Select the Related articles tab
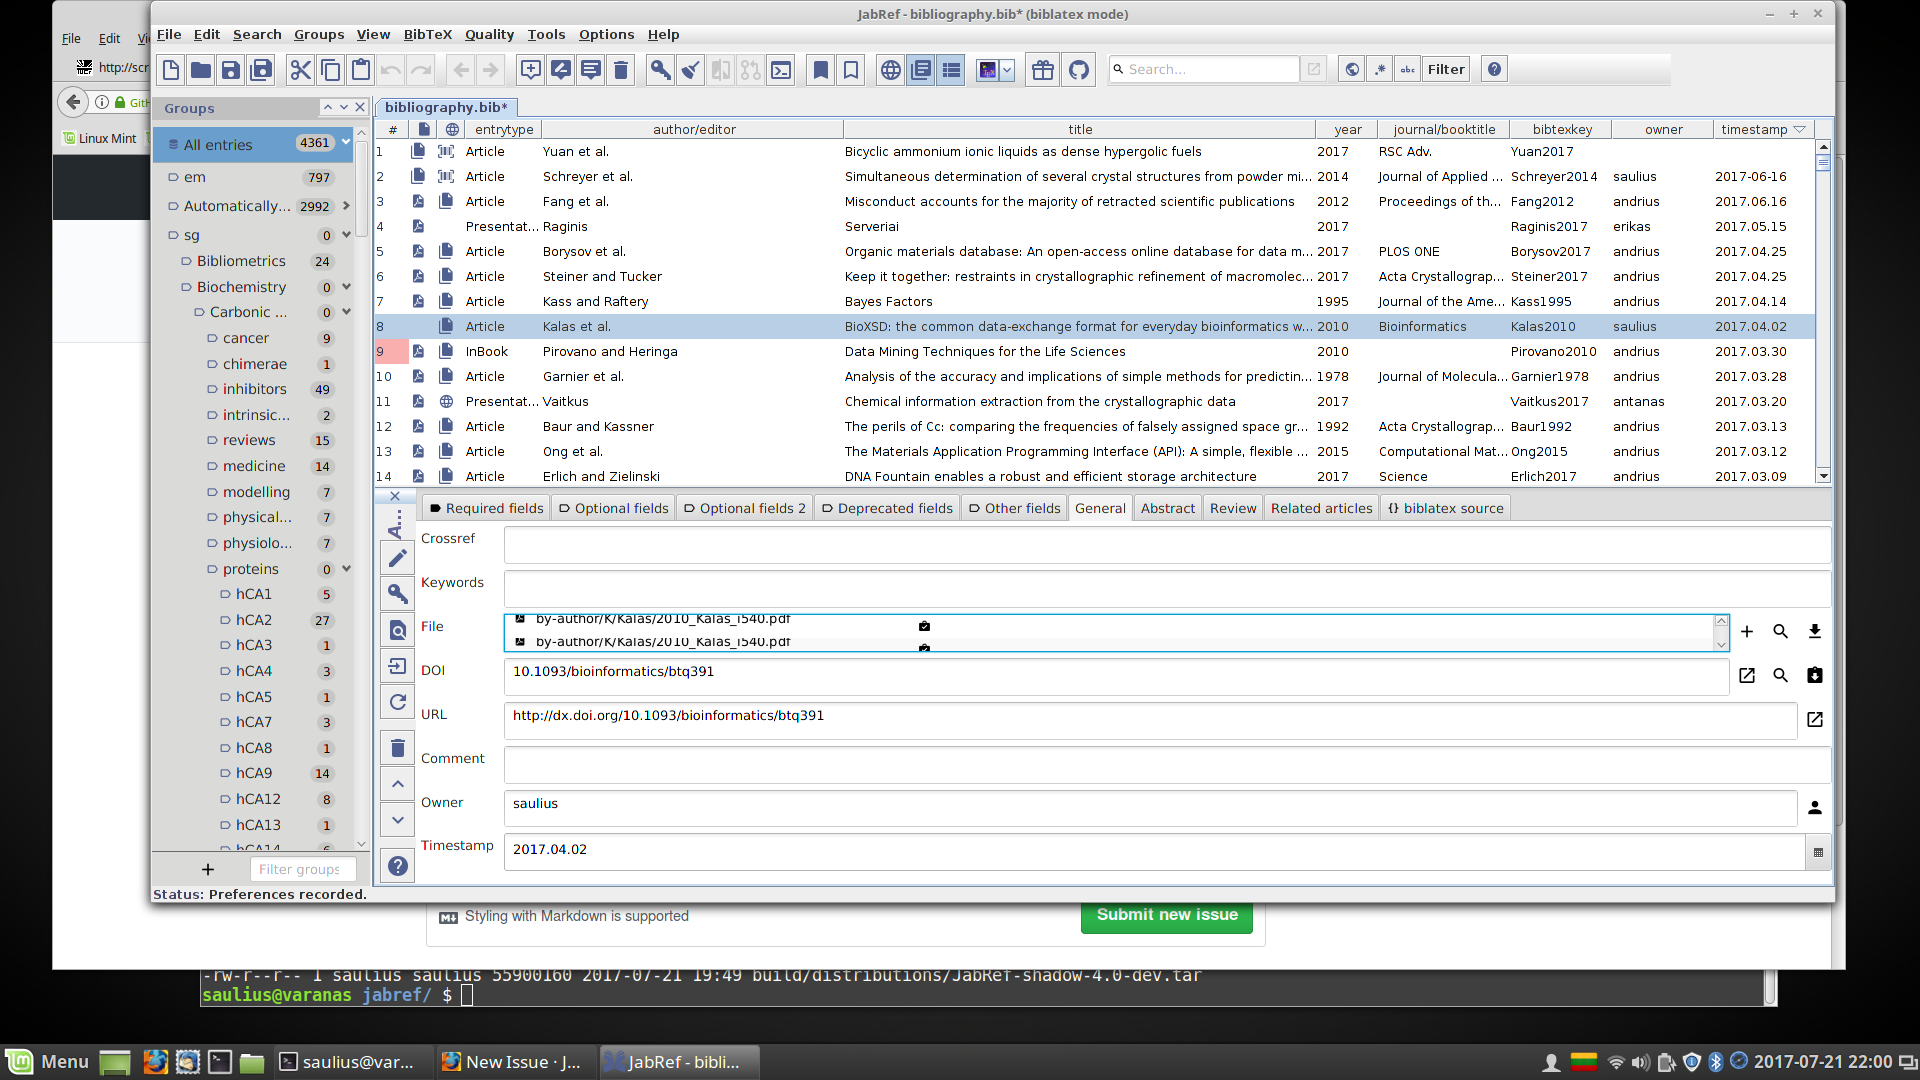This screenshot has width=1920, height=1080. coord(1321,507)
